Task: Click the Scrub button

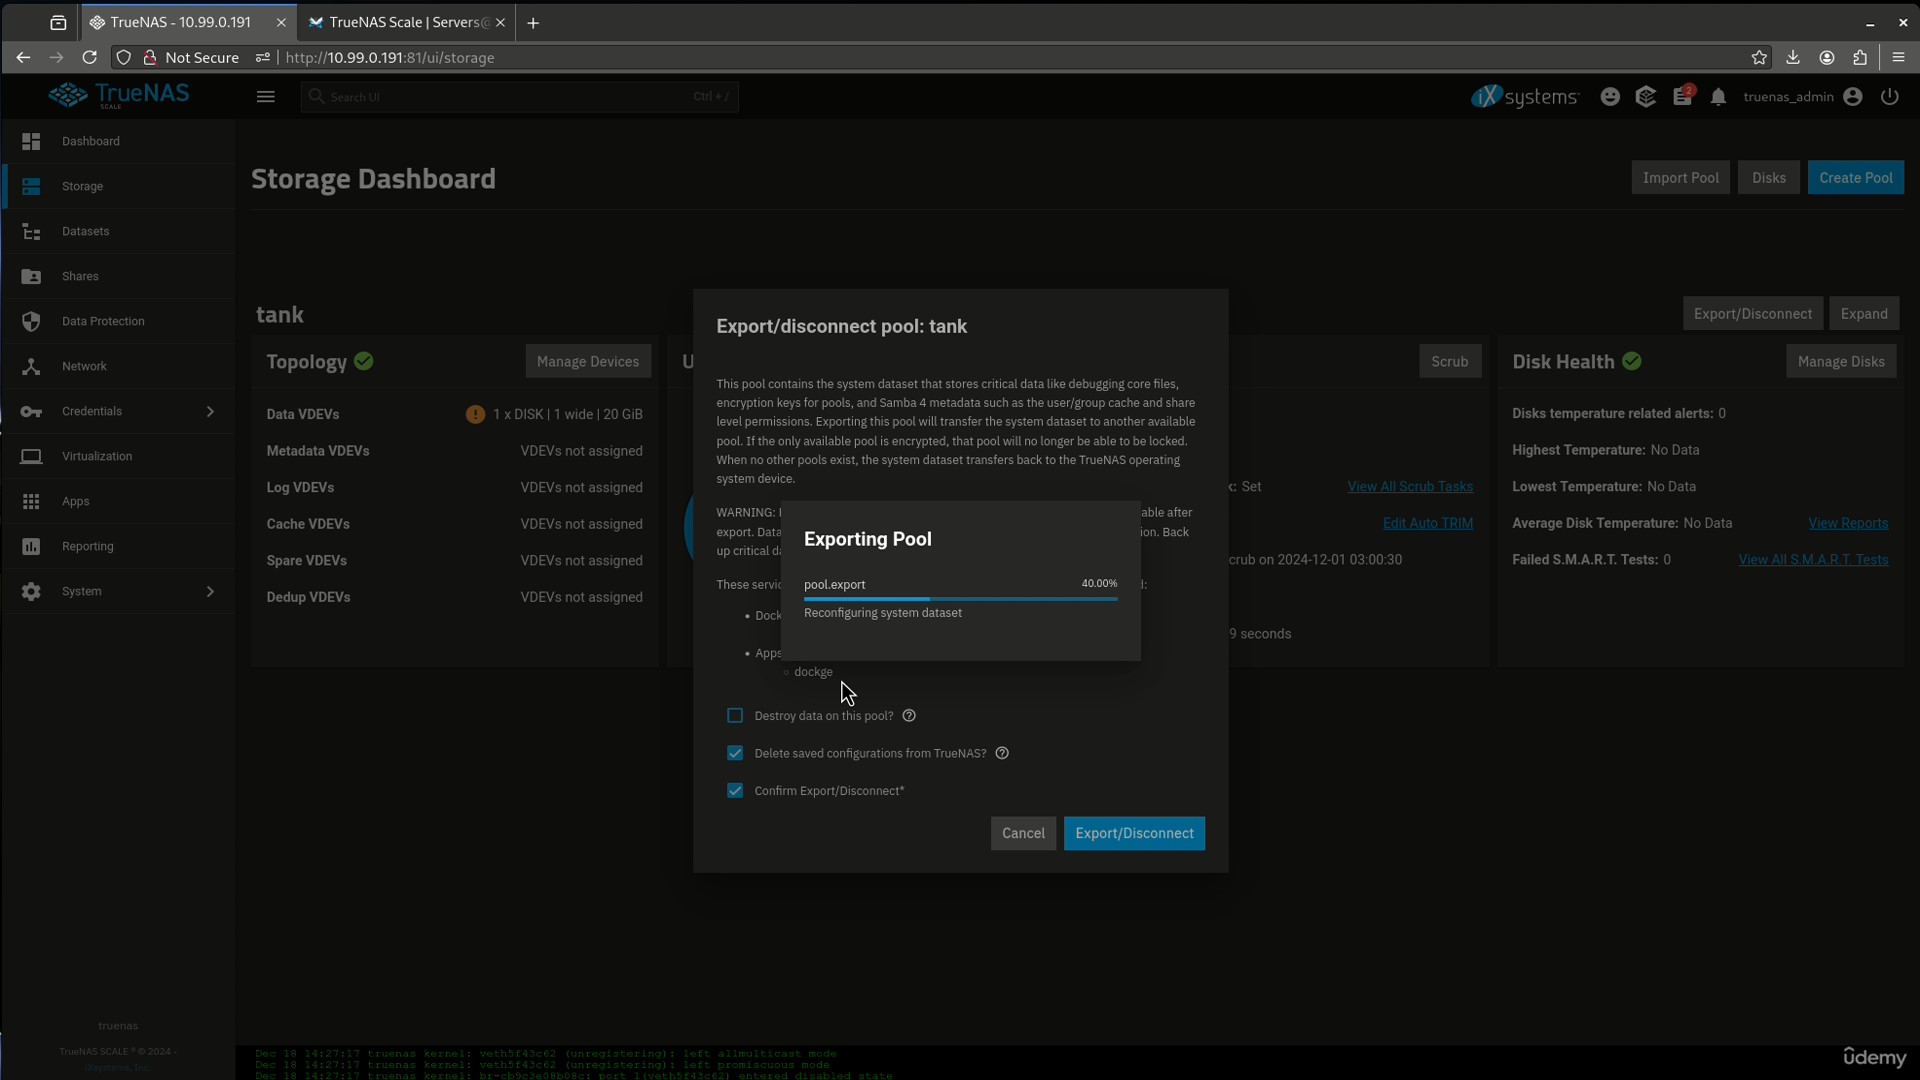Action: pyautogui.click(x=1449, y=362)
